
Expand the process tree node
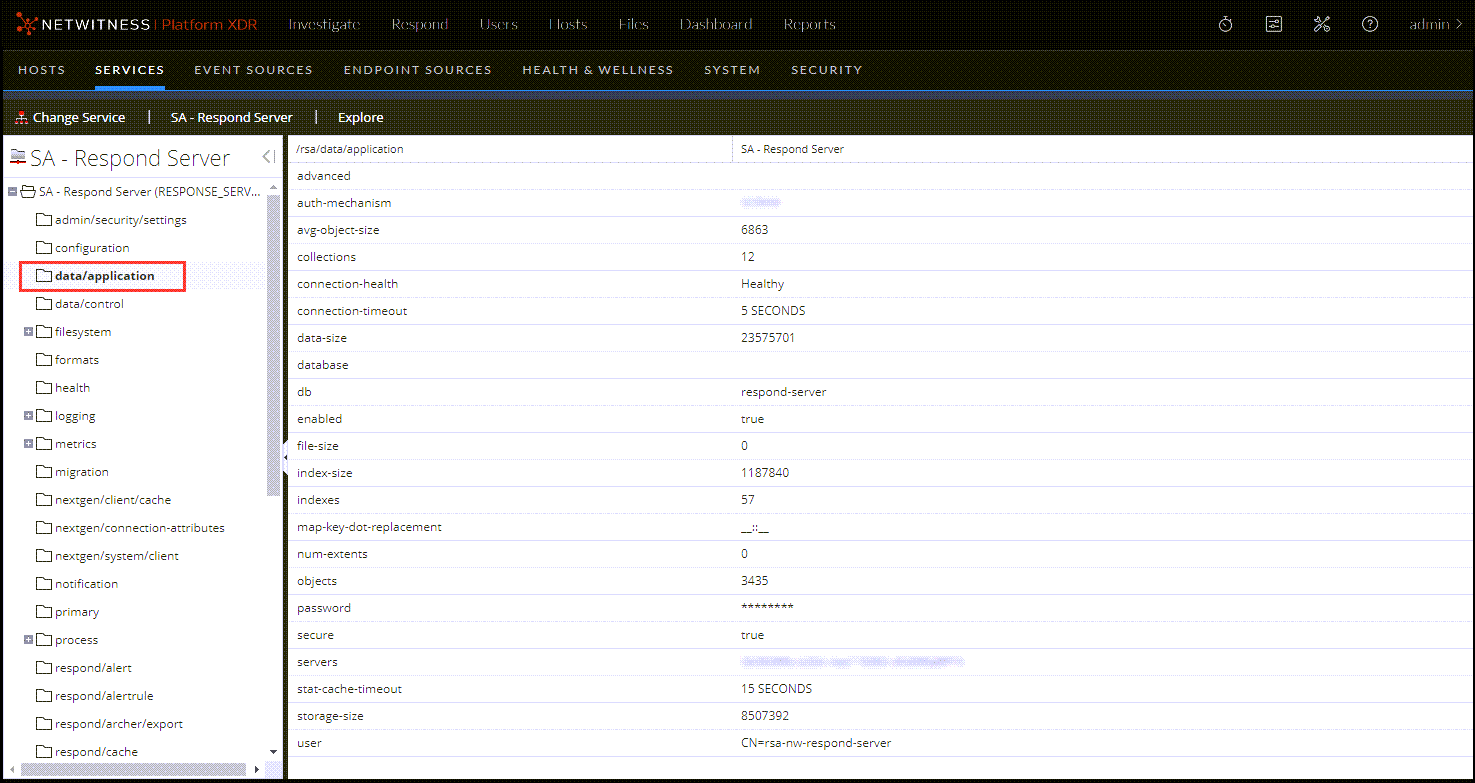(30, 639)
